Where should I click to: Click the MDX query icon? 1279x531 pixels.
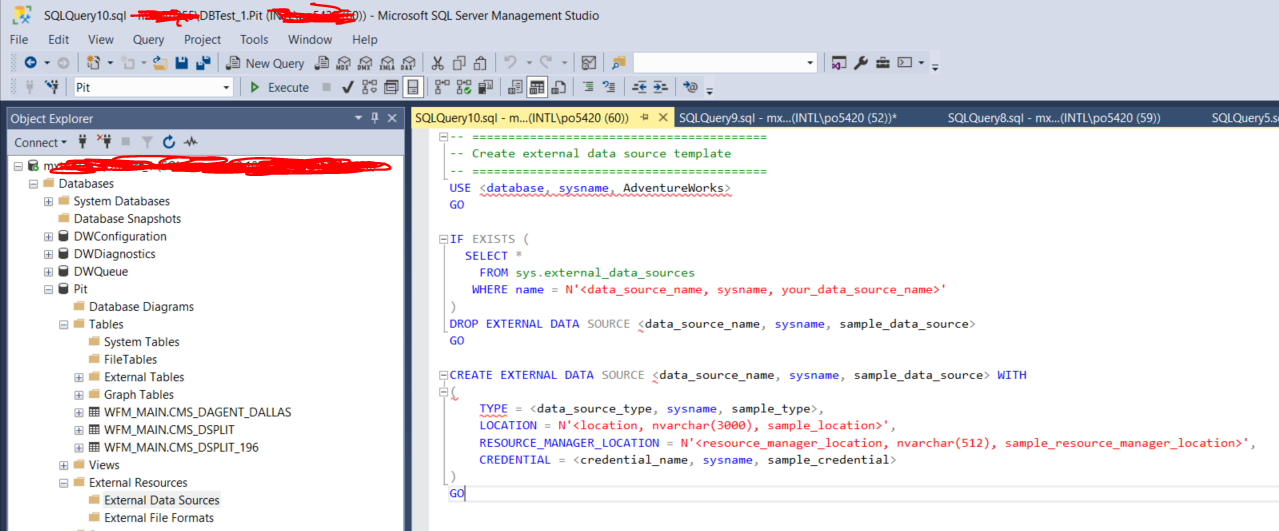pyautogui.click(x=343, y=63)
